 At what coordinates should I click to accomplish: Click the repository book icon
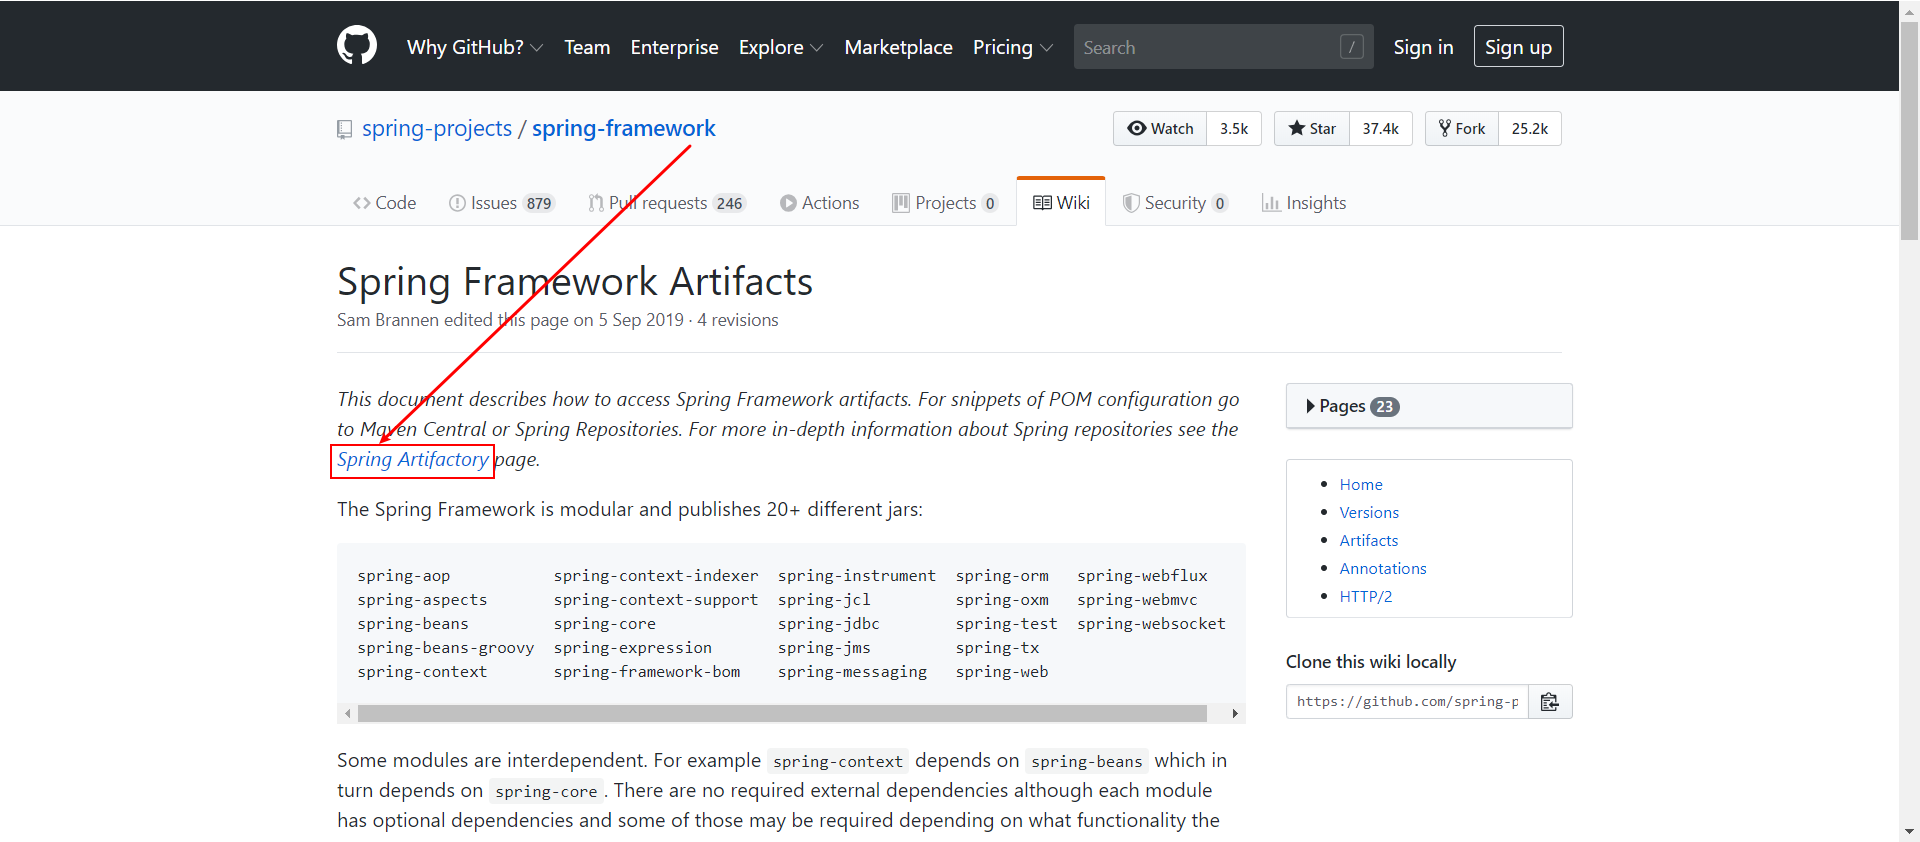(x=345, y=129)
